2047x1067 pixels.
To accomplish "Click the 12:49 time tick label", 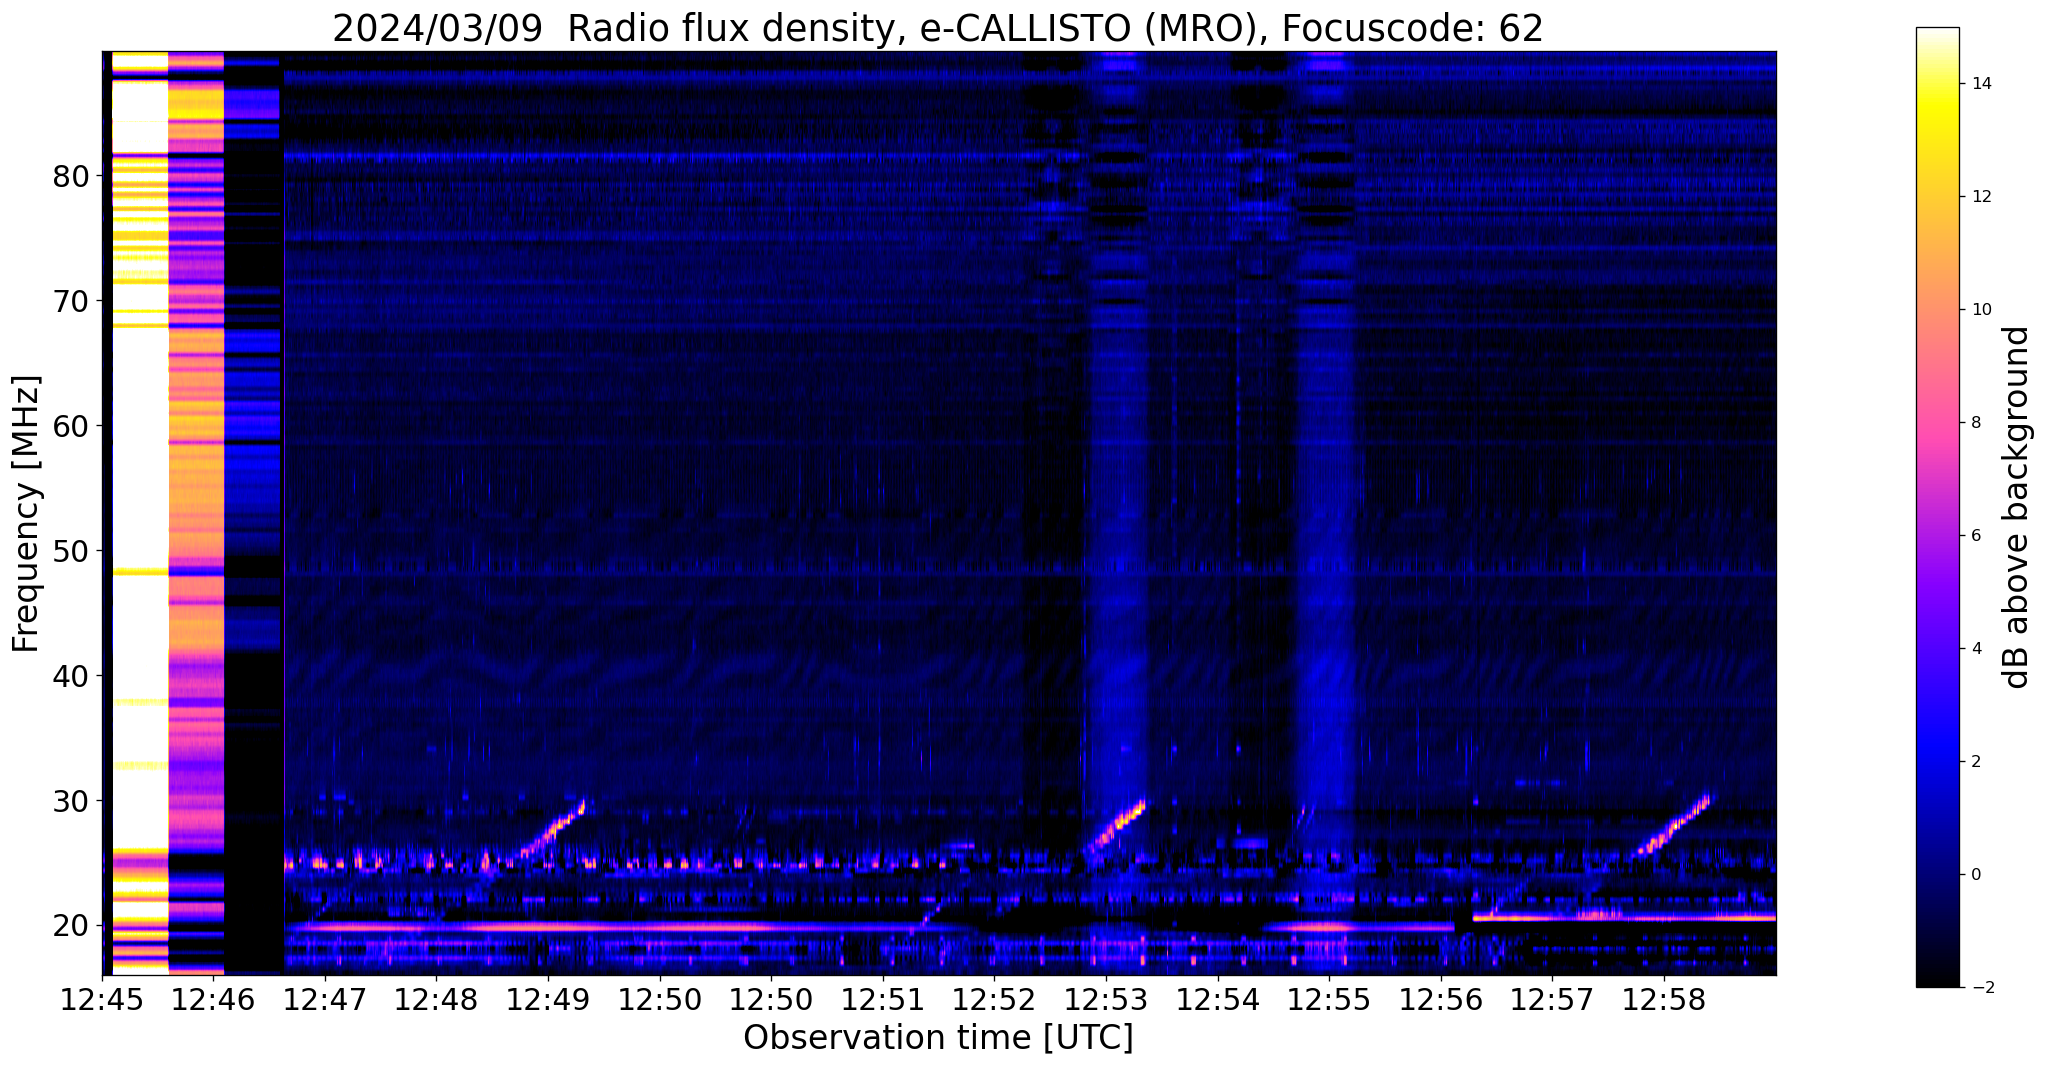I will coord(548,1000).
